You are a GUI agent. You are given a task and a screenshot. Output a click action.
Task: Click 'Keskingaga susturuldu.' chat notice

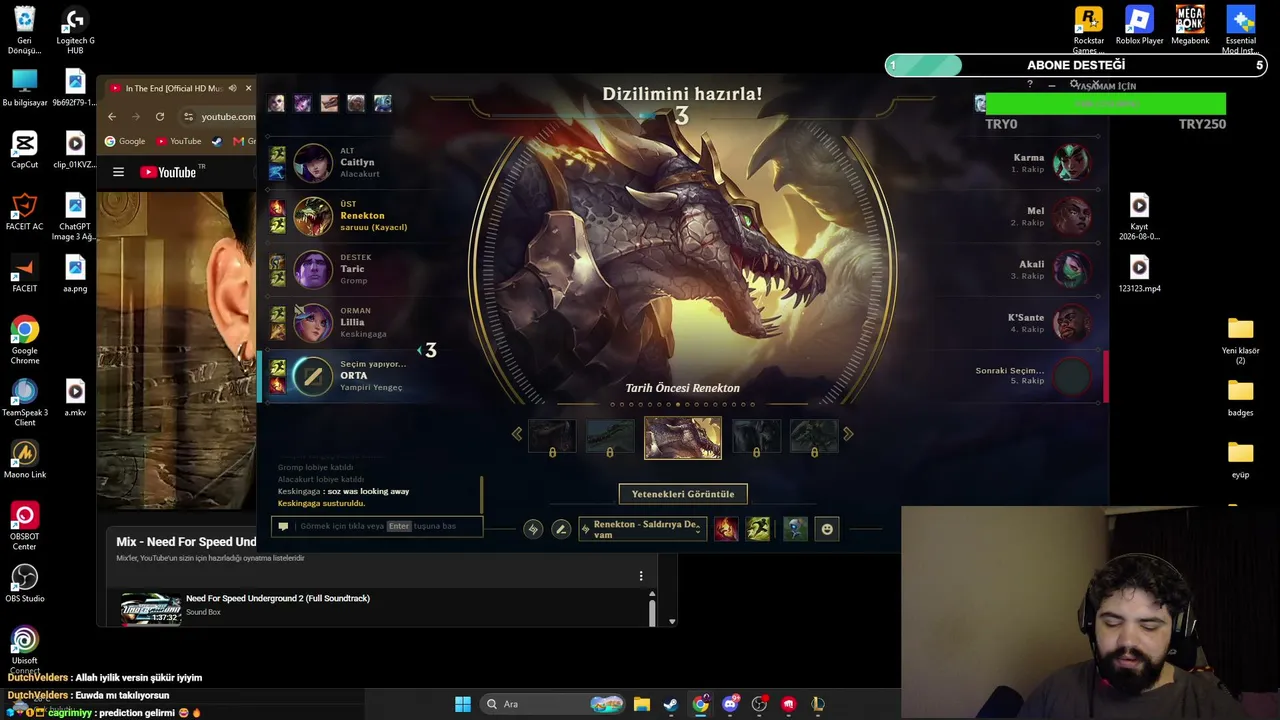[x=321, y=503]
